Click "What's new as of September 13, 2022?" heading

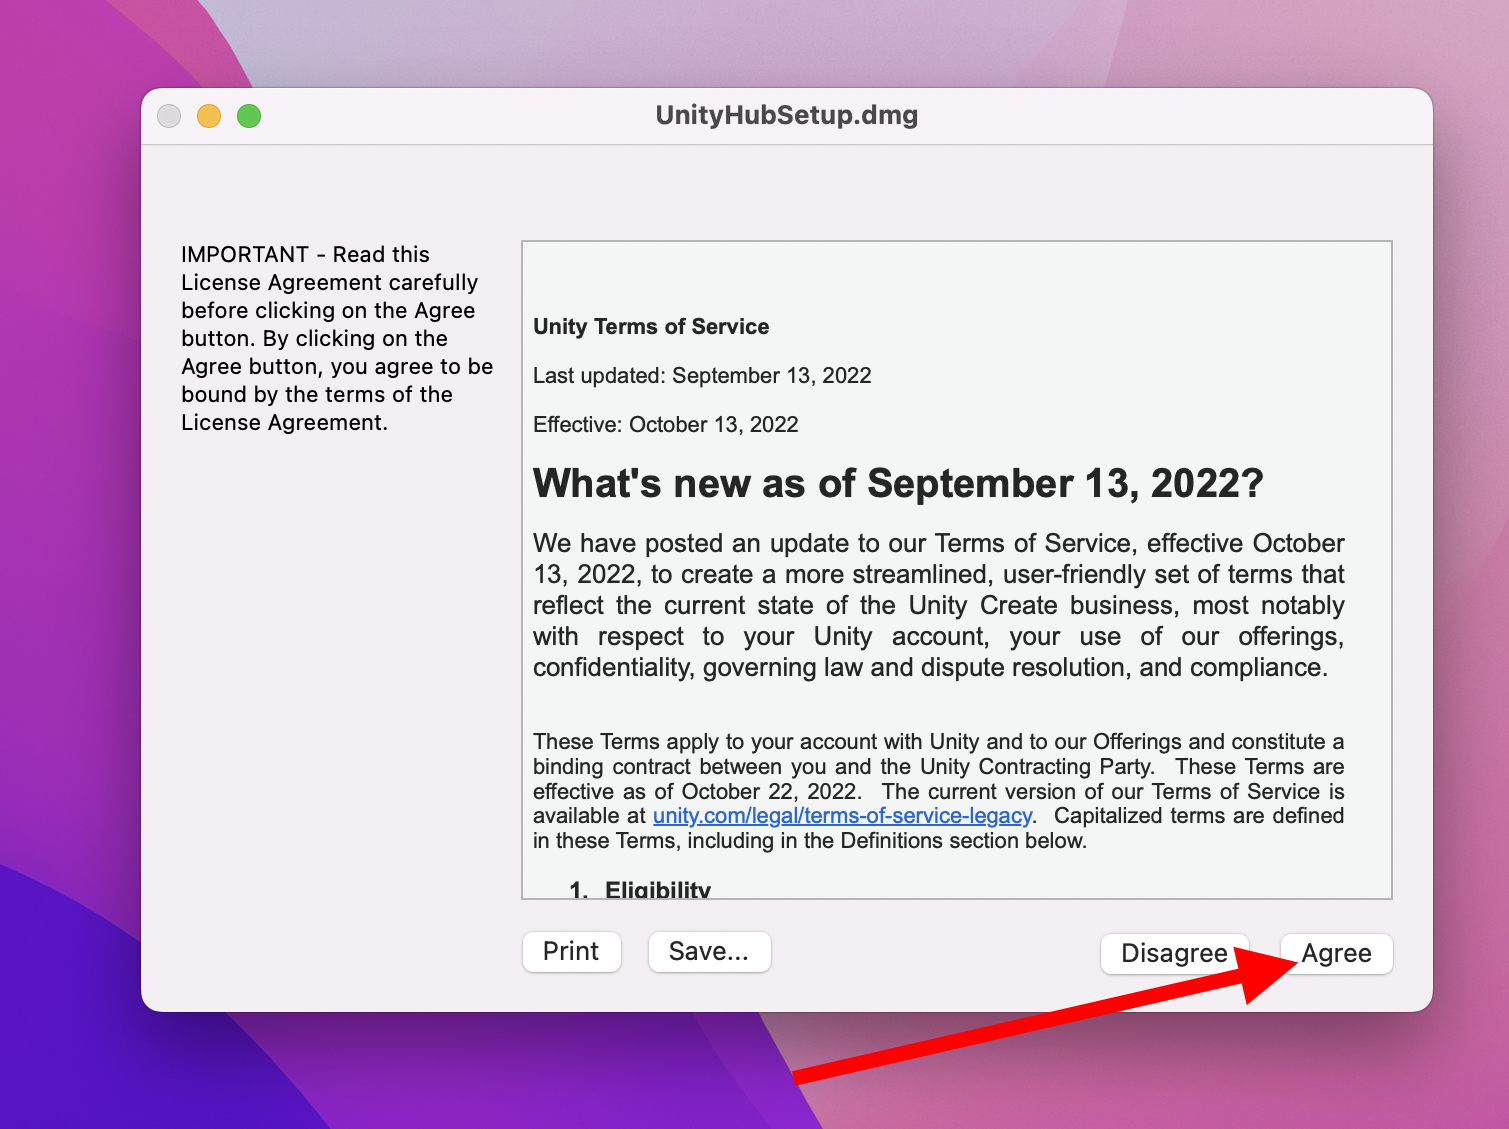(898, 484)
